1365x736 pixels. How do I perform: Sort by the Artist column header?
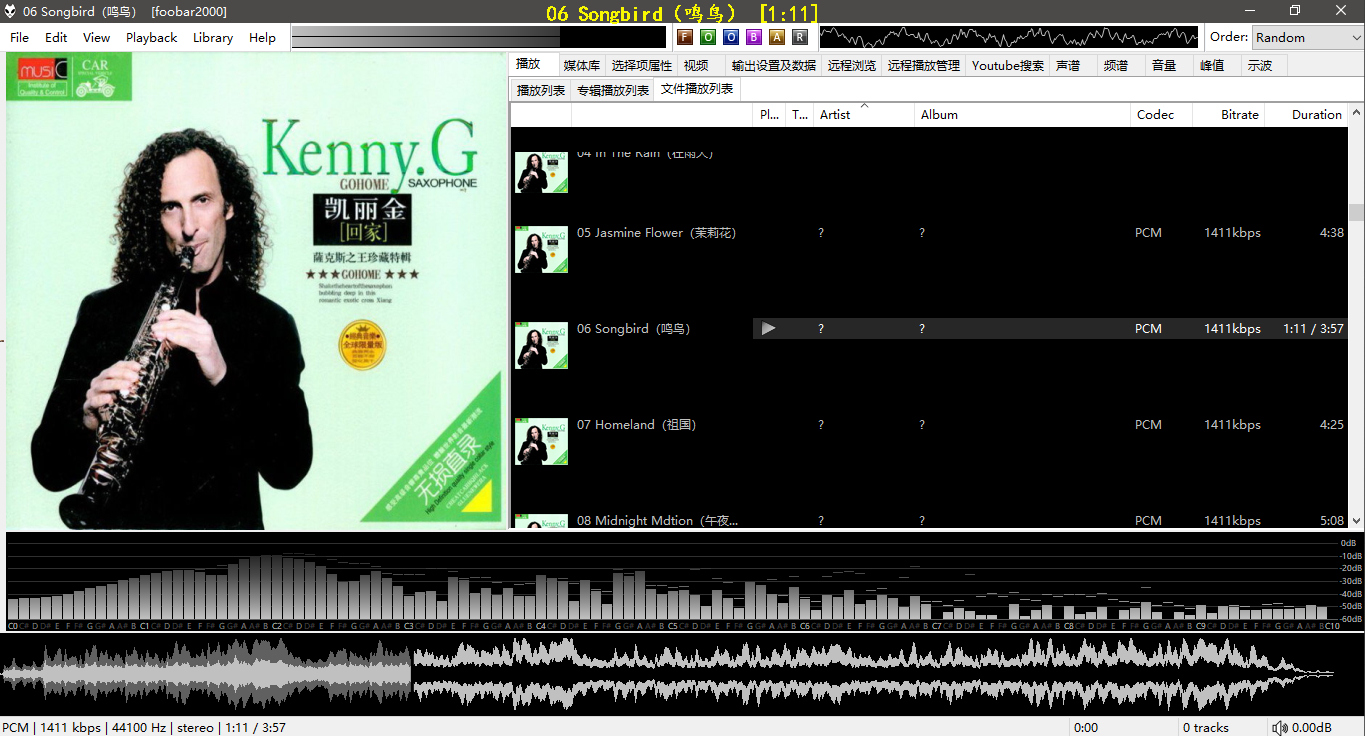pos(864,114)
